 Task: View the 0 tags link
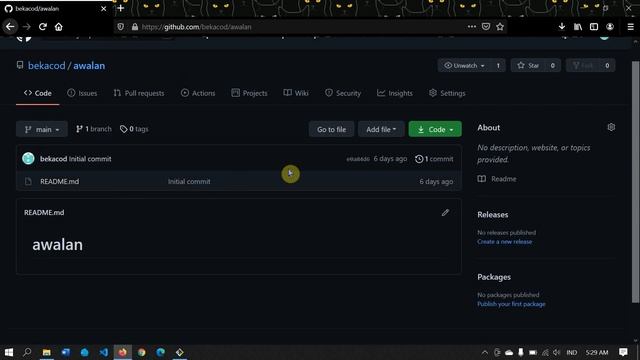(x=134, y=129)
